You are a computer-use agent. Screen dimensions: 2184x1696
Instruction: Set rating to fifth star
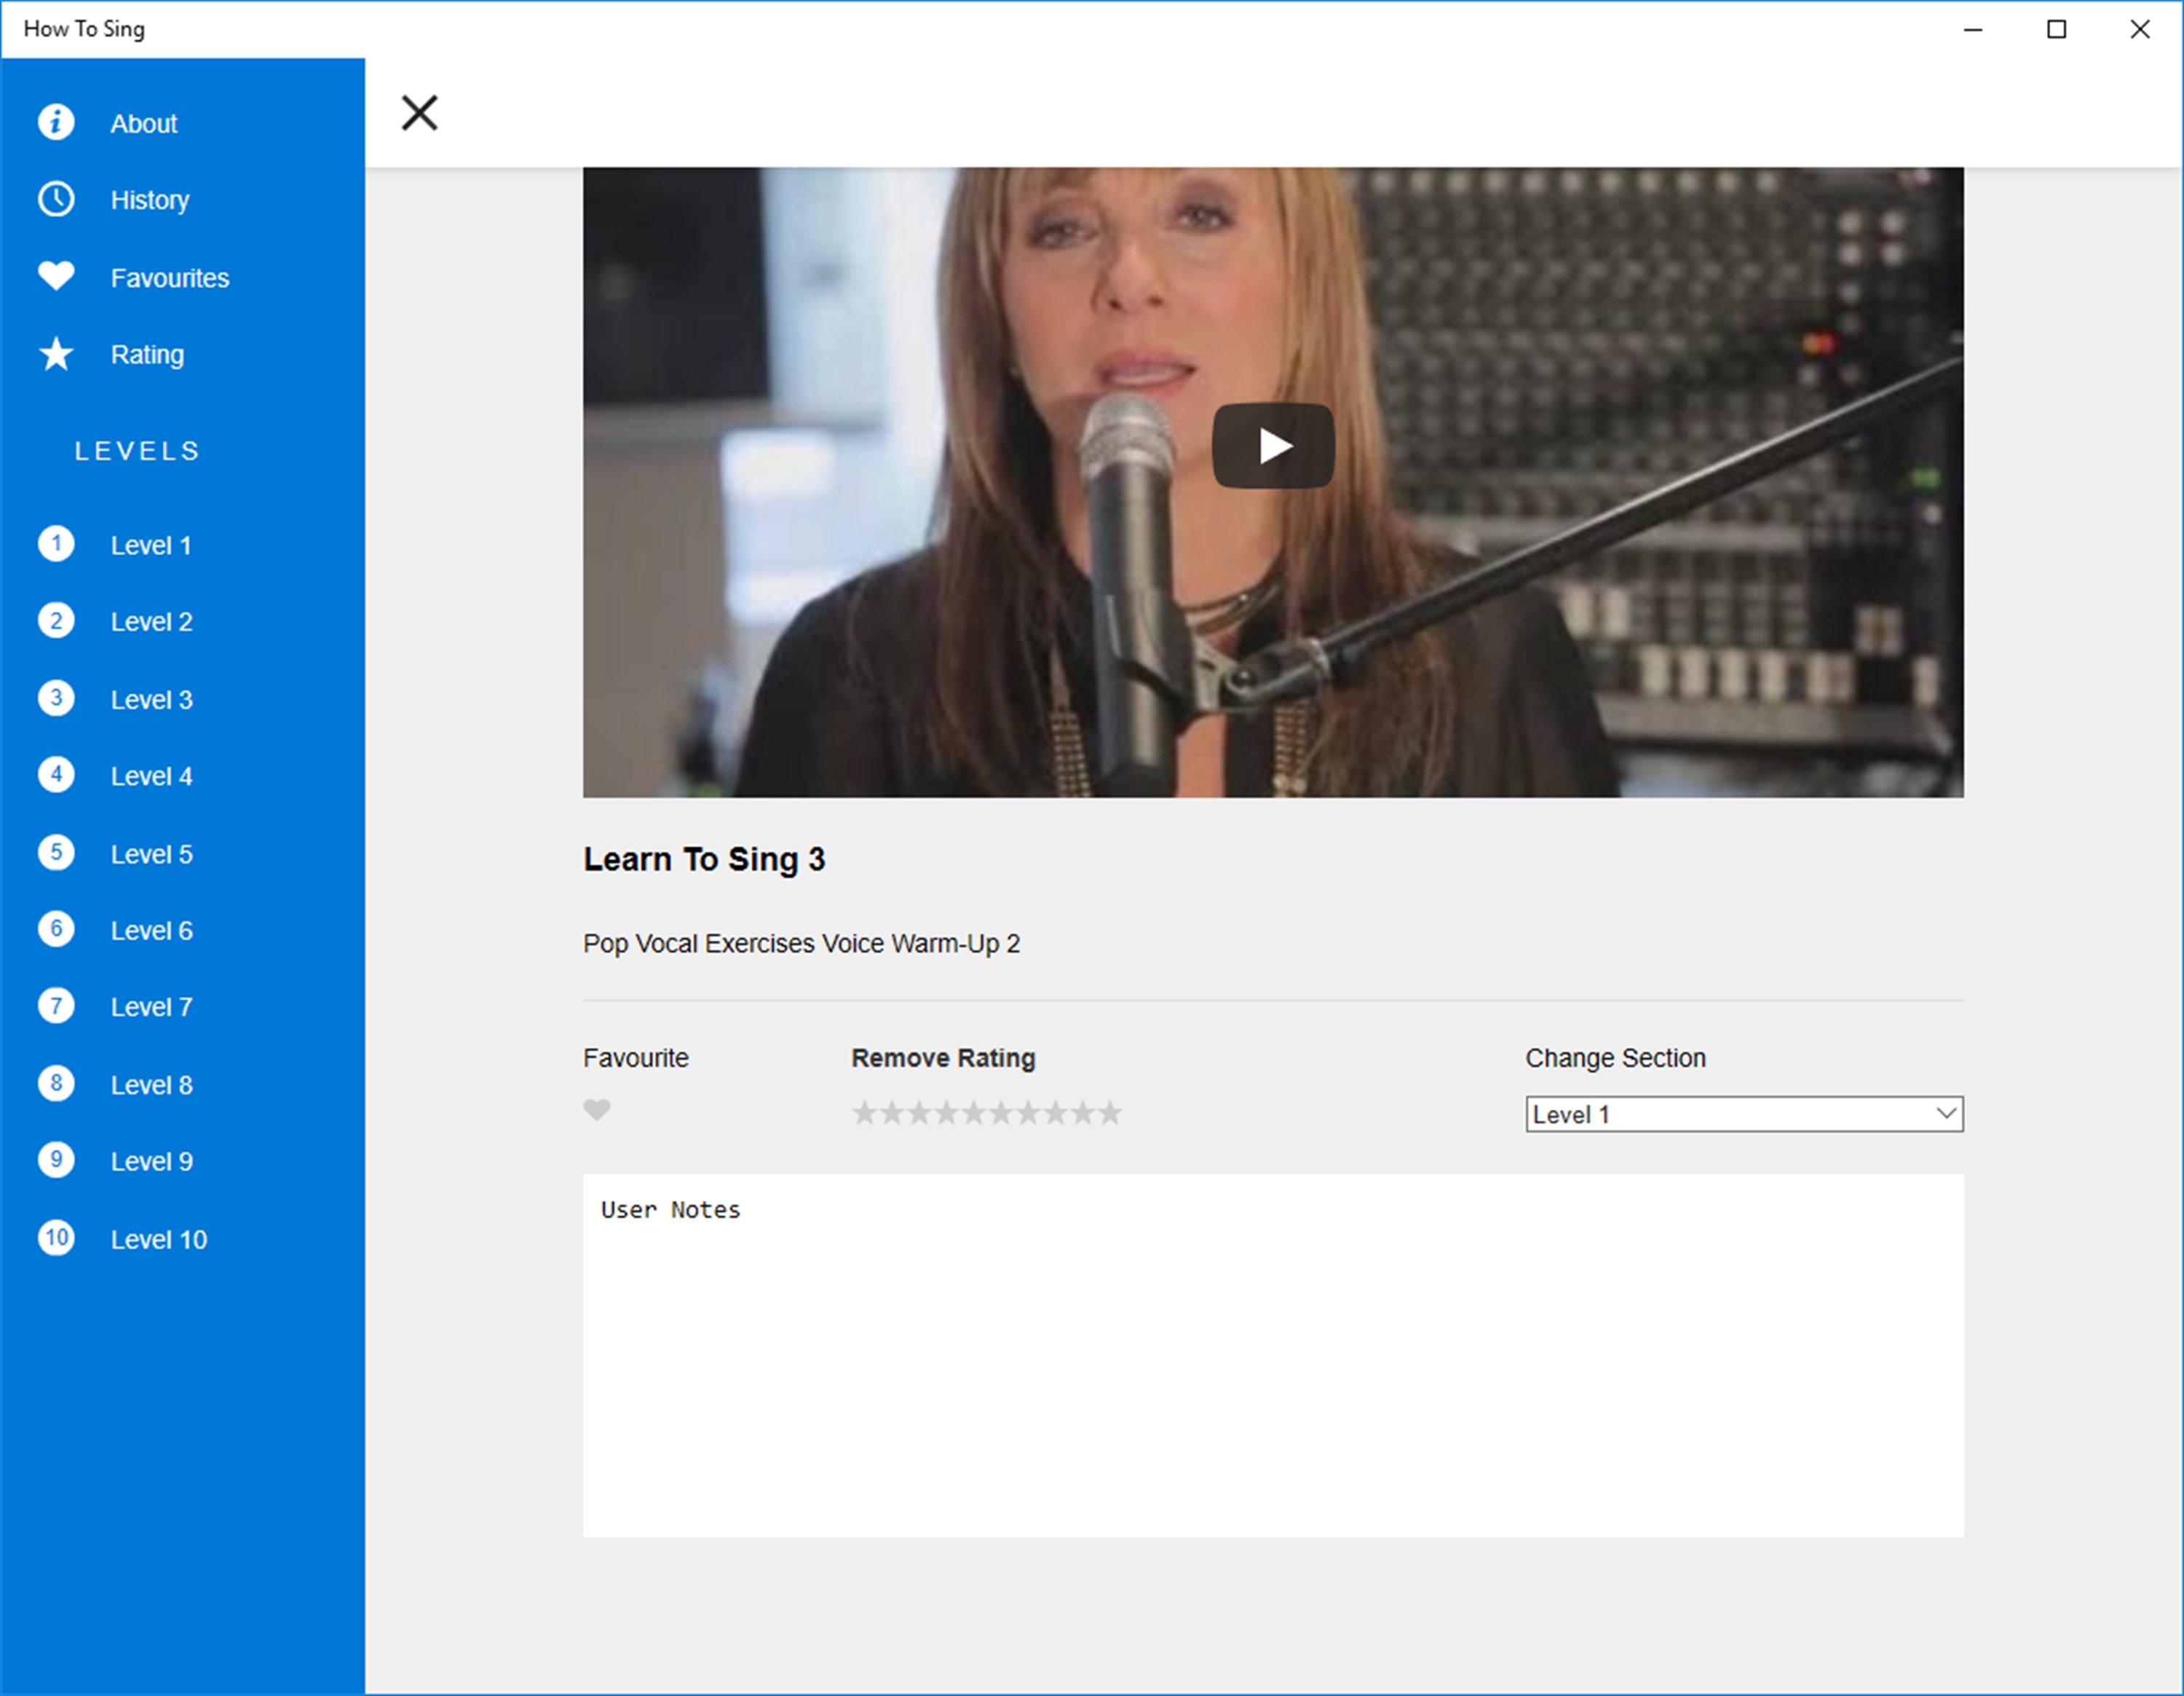point(973,1113)
